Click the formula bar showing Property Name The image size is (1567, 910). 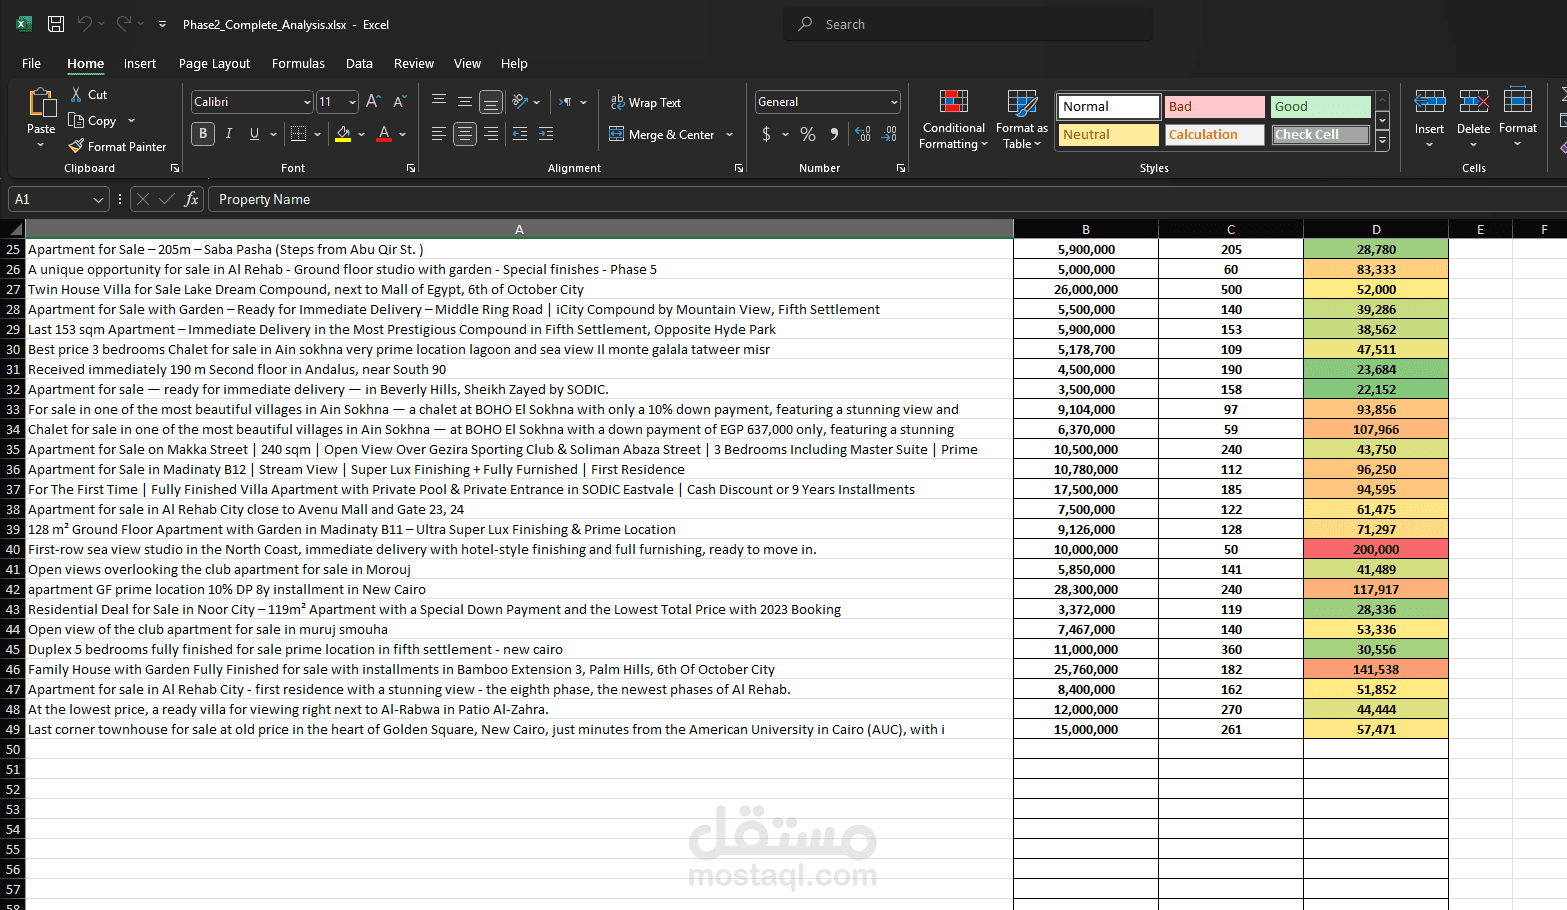887,199
